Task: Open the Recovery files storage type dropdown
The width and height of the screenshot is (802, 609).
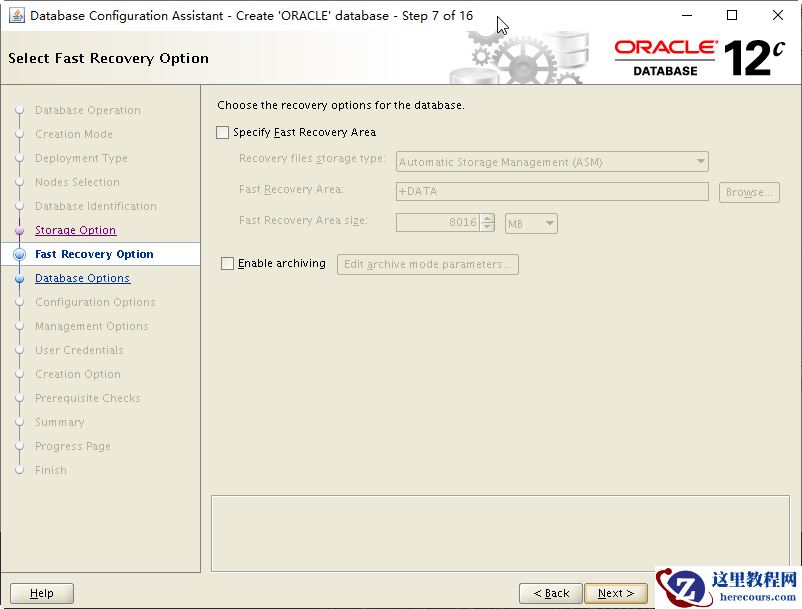Action: pyautogui.click(x=552, y=162)
